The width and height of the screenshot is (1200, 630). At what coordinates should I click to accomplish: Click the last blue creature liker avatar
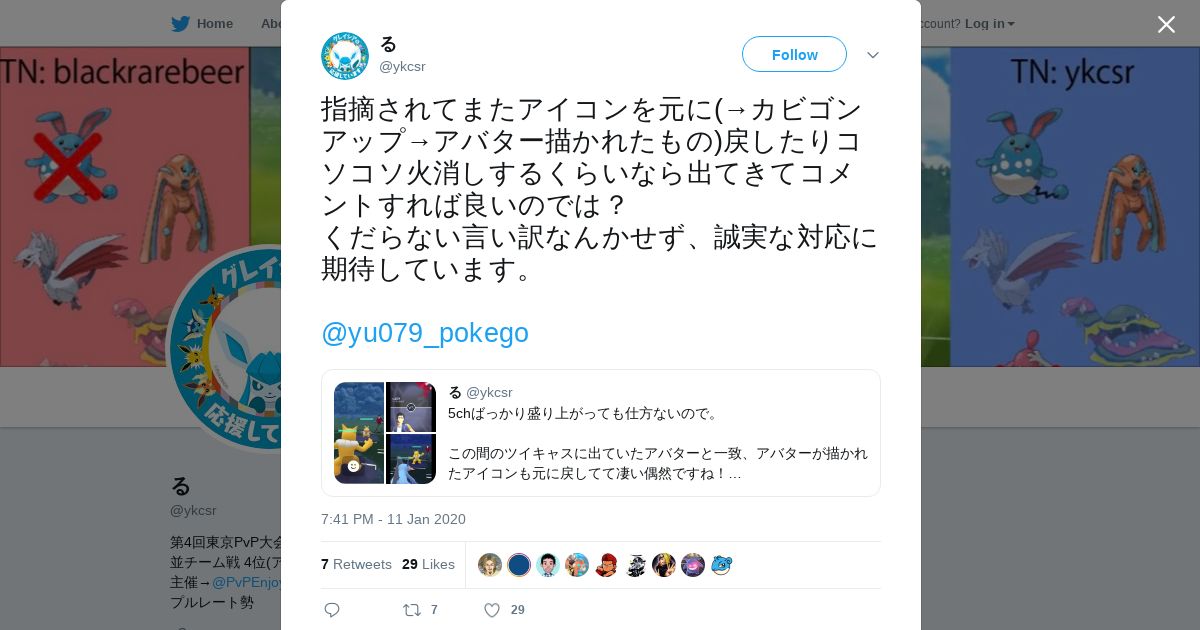click(x=722, y=565)
